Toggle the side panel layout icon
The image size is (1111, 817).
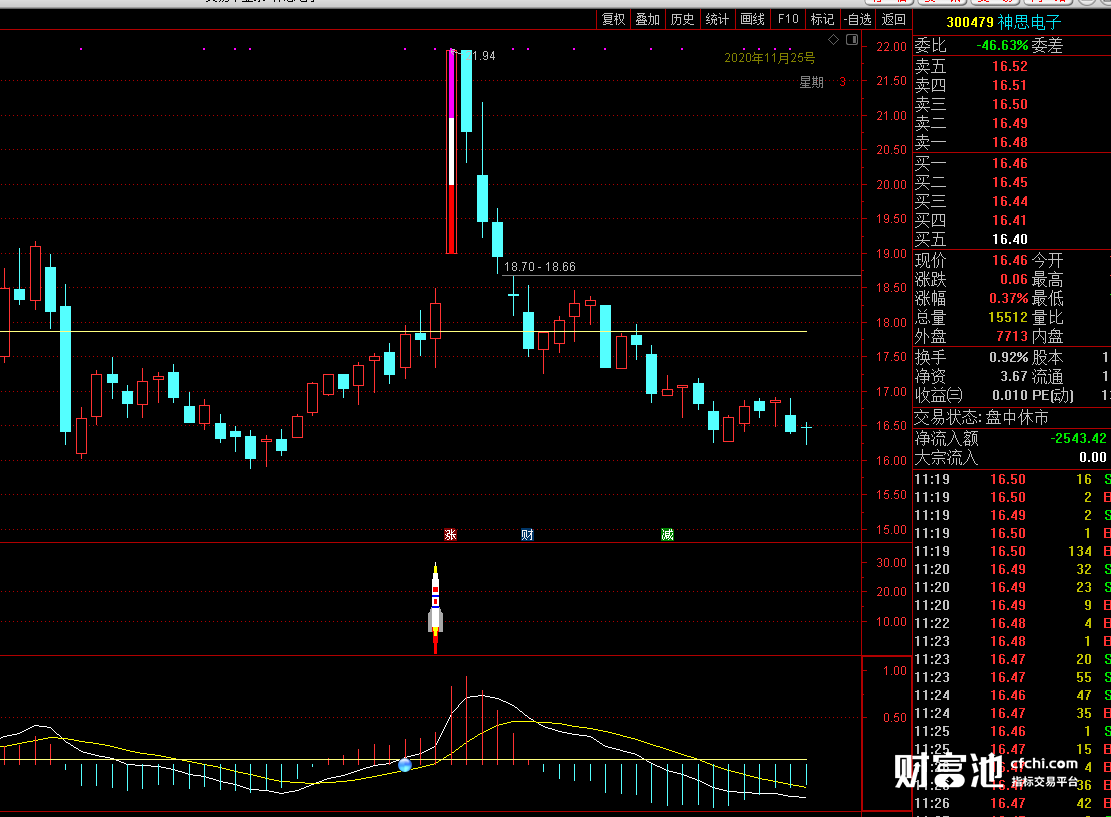(852, 40)
